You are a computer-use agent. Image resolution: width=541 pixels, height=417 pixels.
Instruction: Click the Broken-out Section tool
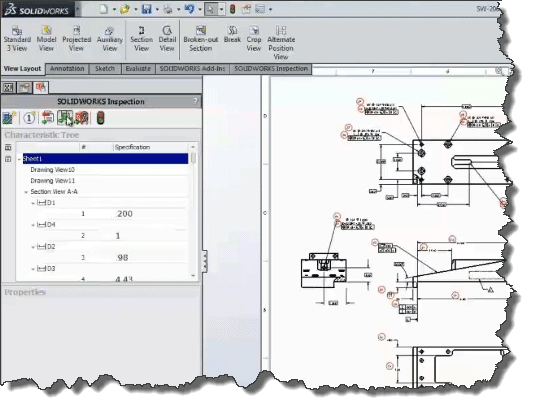200,39
